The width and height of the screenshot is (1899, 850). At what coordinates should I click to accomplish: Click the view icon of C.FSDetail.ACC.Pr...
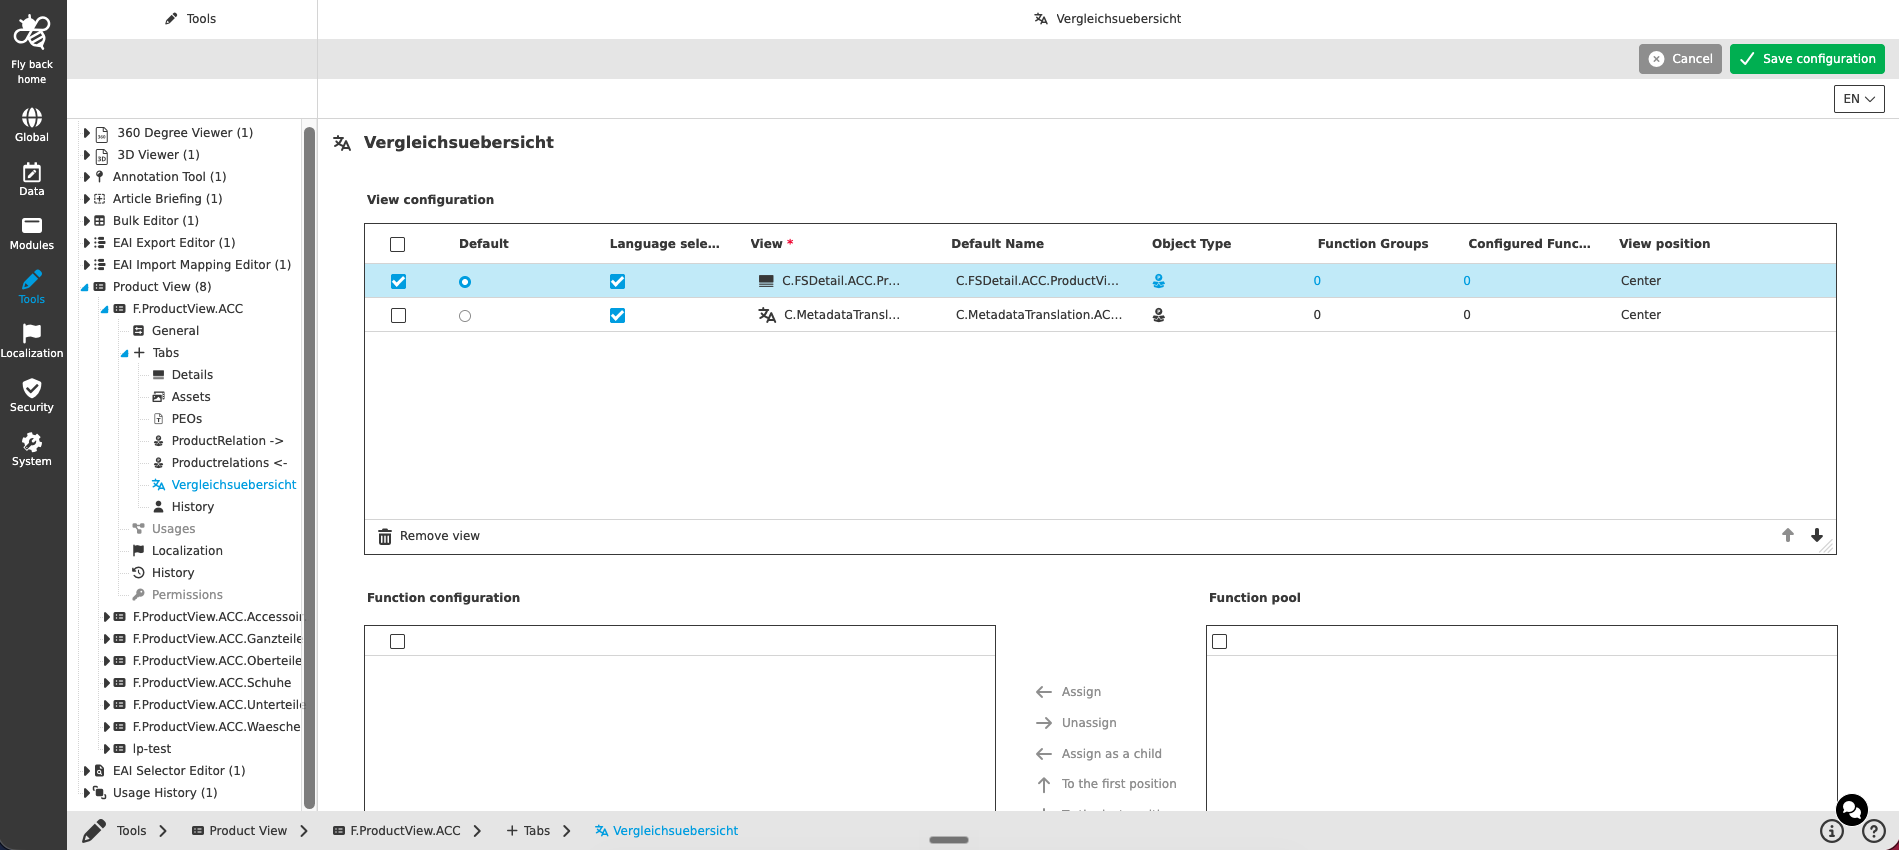pyautogui.click(x=766, y=281)
